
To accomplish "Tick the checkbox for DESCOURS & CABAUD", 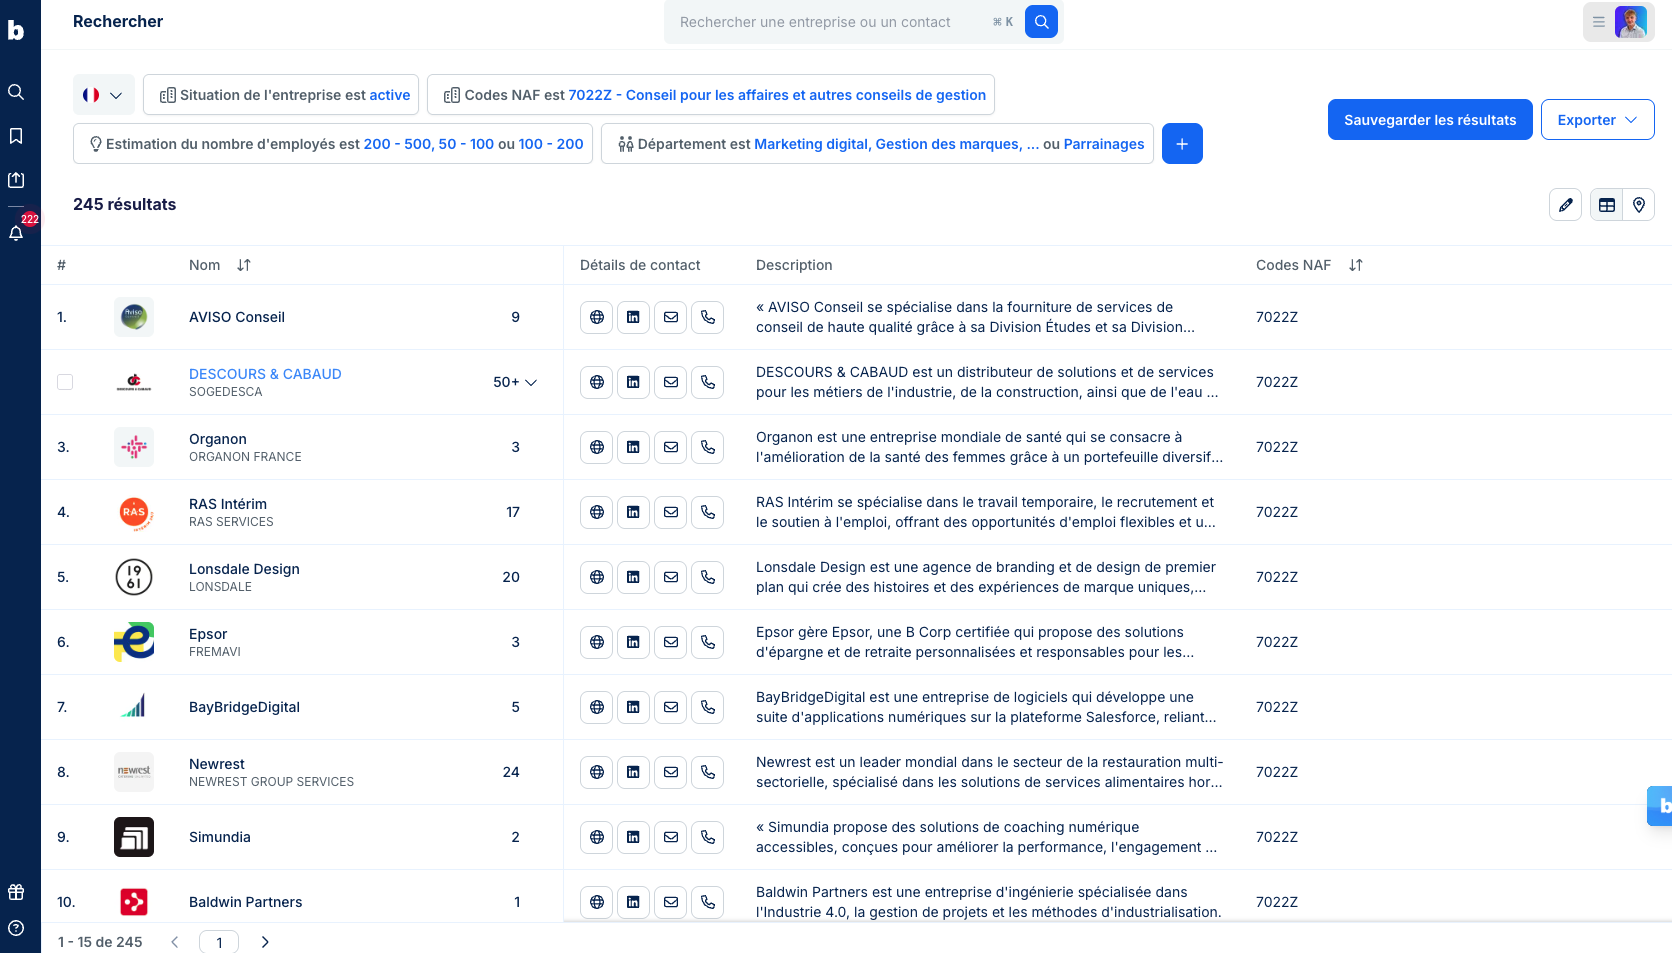I will [65, 382].
